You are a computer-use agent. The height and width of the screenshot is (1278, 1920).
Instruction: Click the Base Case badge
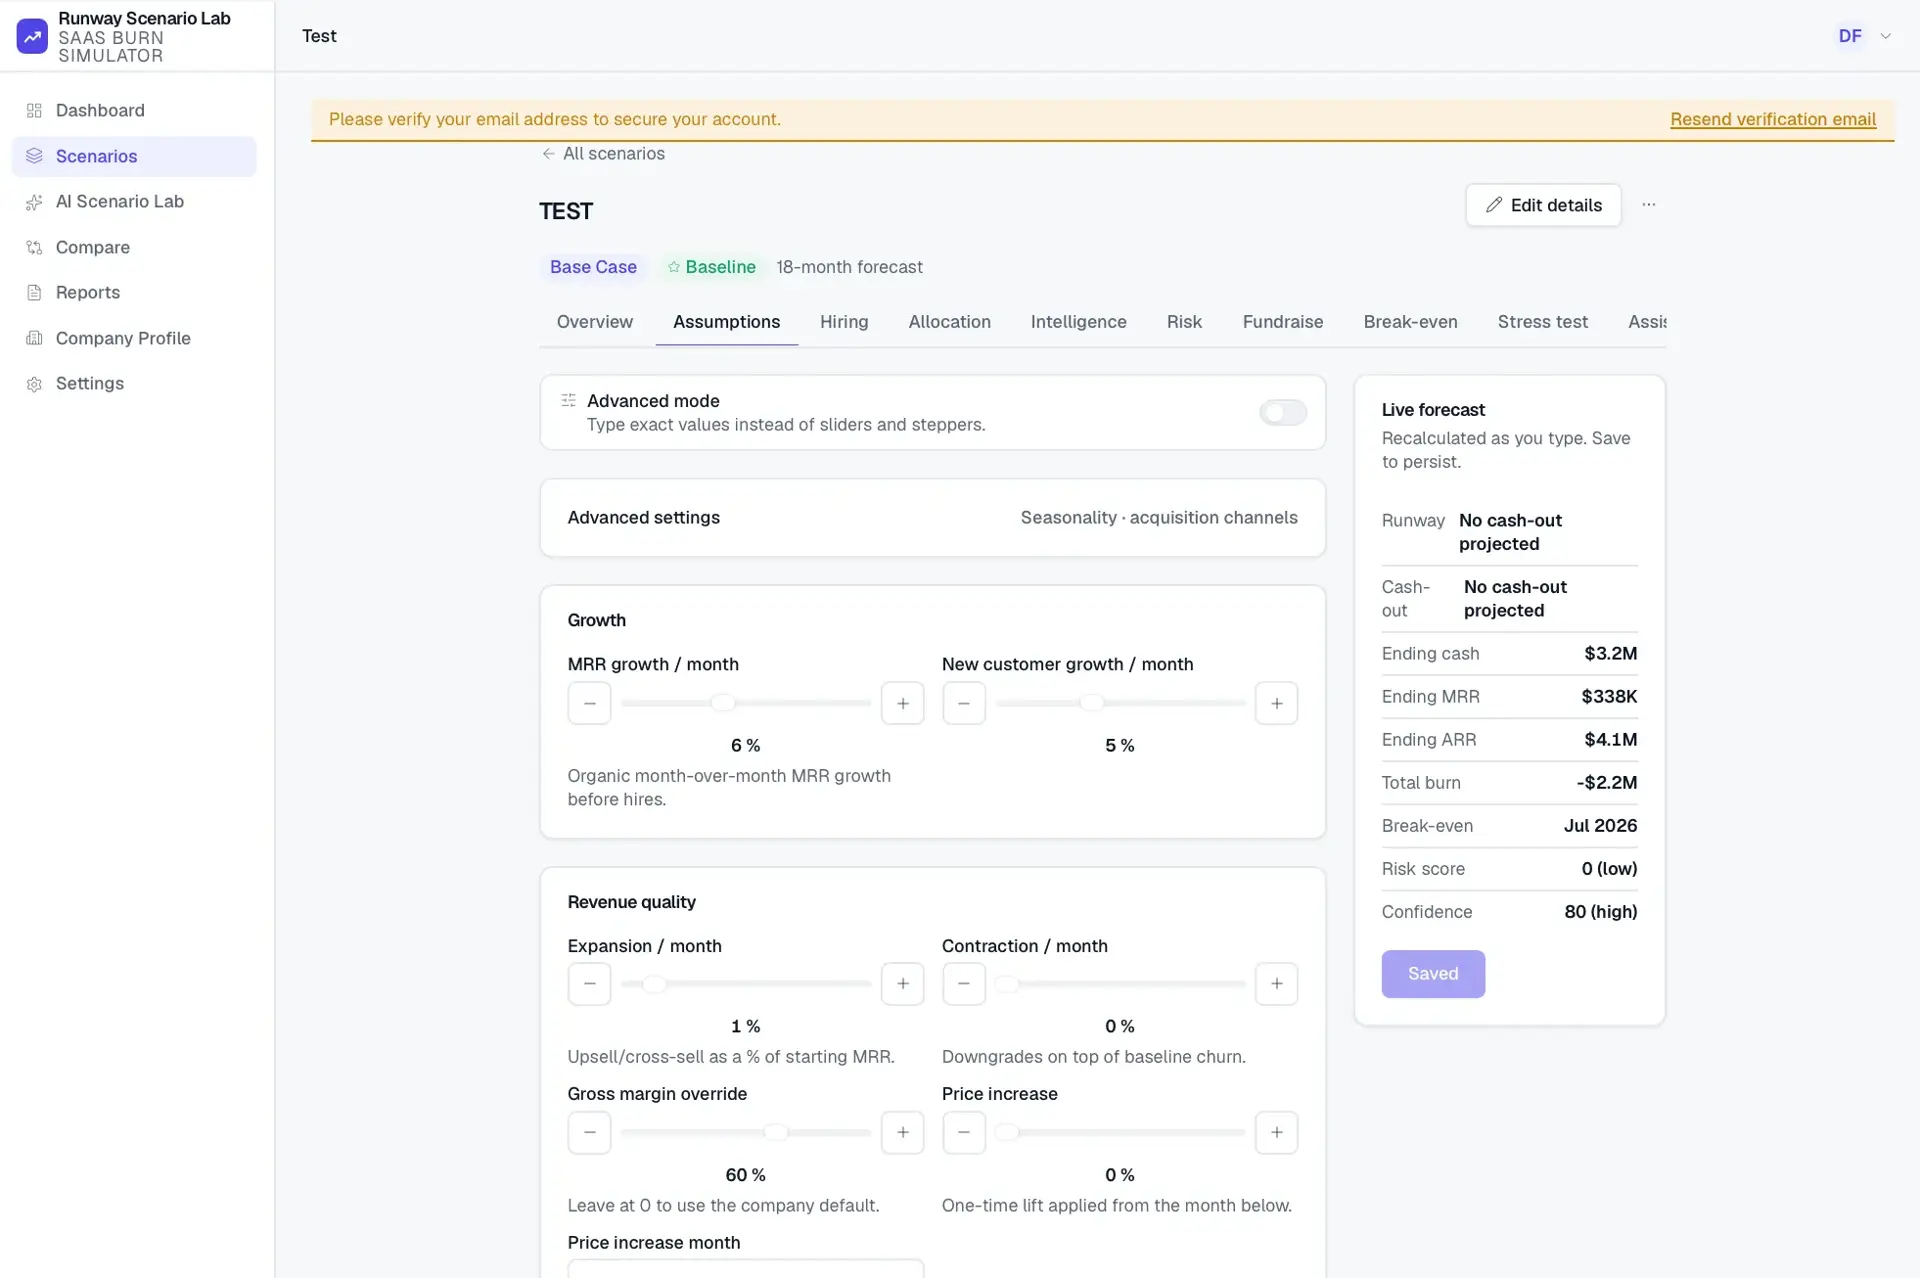(593, 267)
